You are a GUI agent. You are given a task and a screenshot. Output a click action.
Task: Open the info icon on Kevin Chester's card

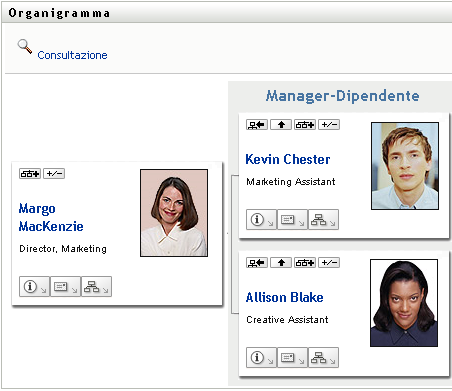[x=261, y=219]
